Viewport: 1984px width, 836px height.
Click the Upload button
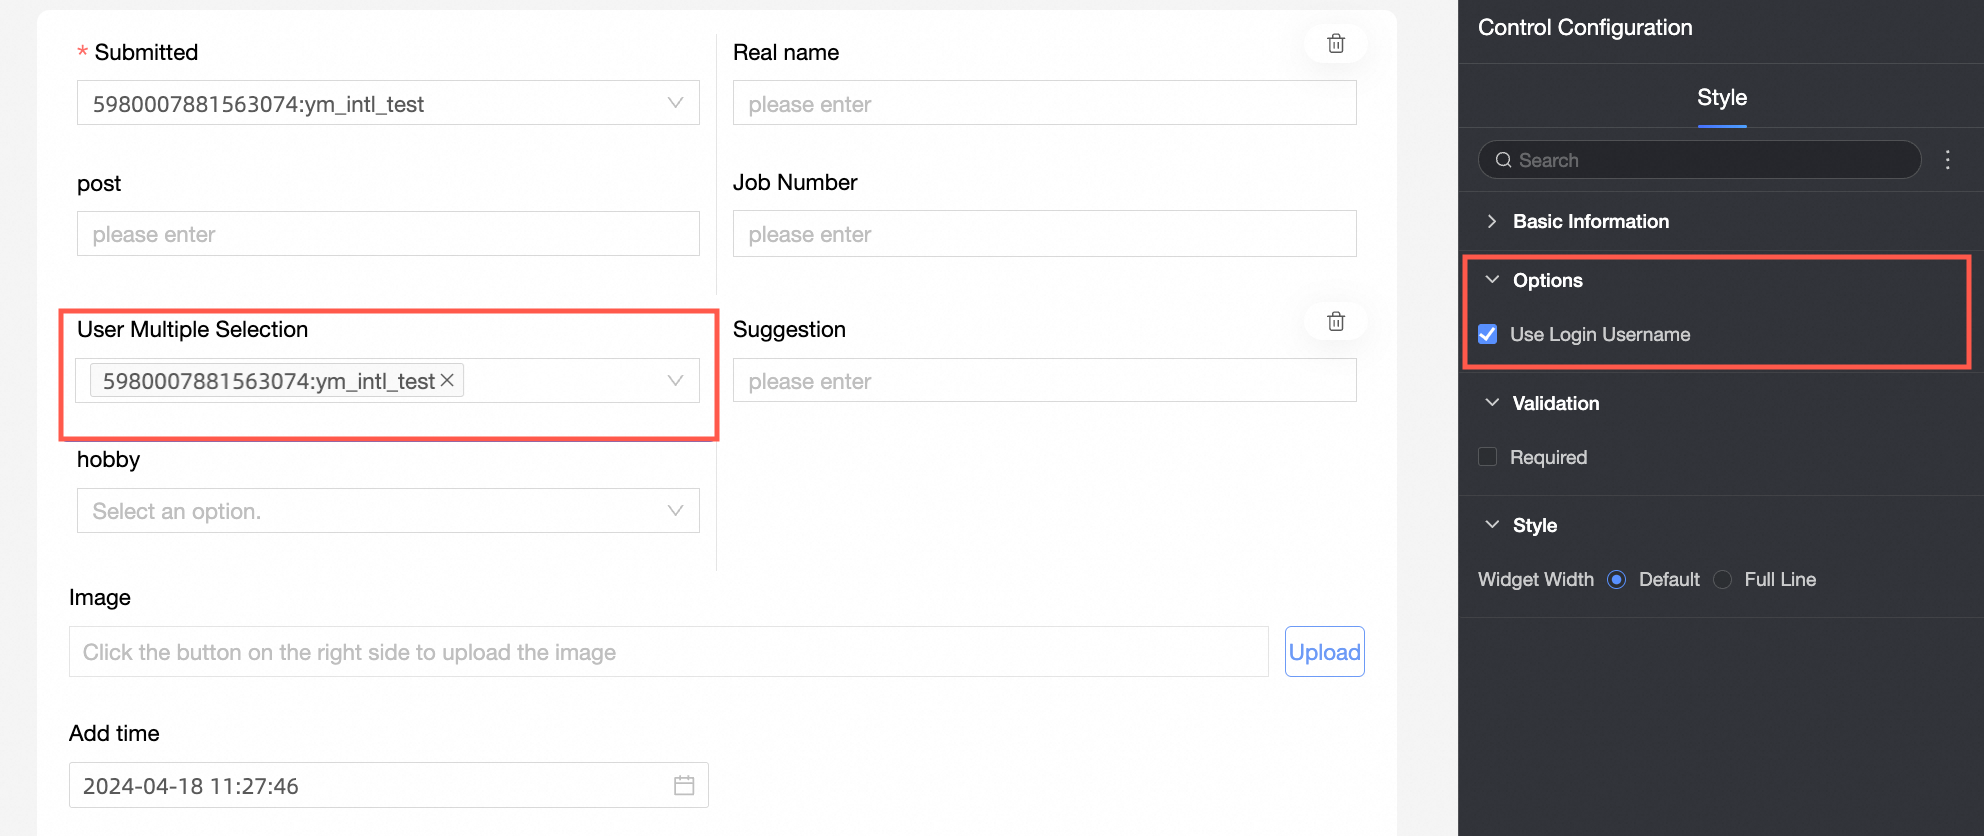pos(1324,652)
